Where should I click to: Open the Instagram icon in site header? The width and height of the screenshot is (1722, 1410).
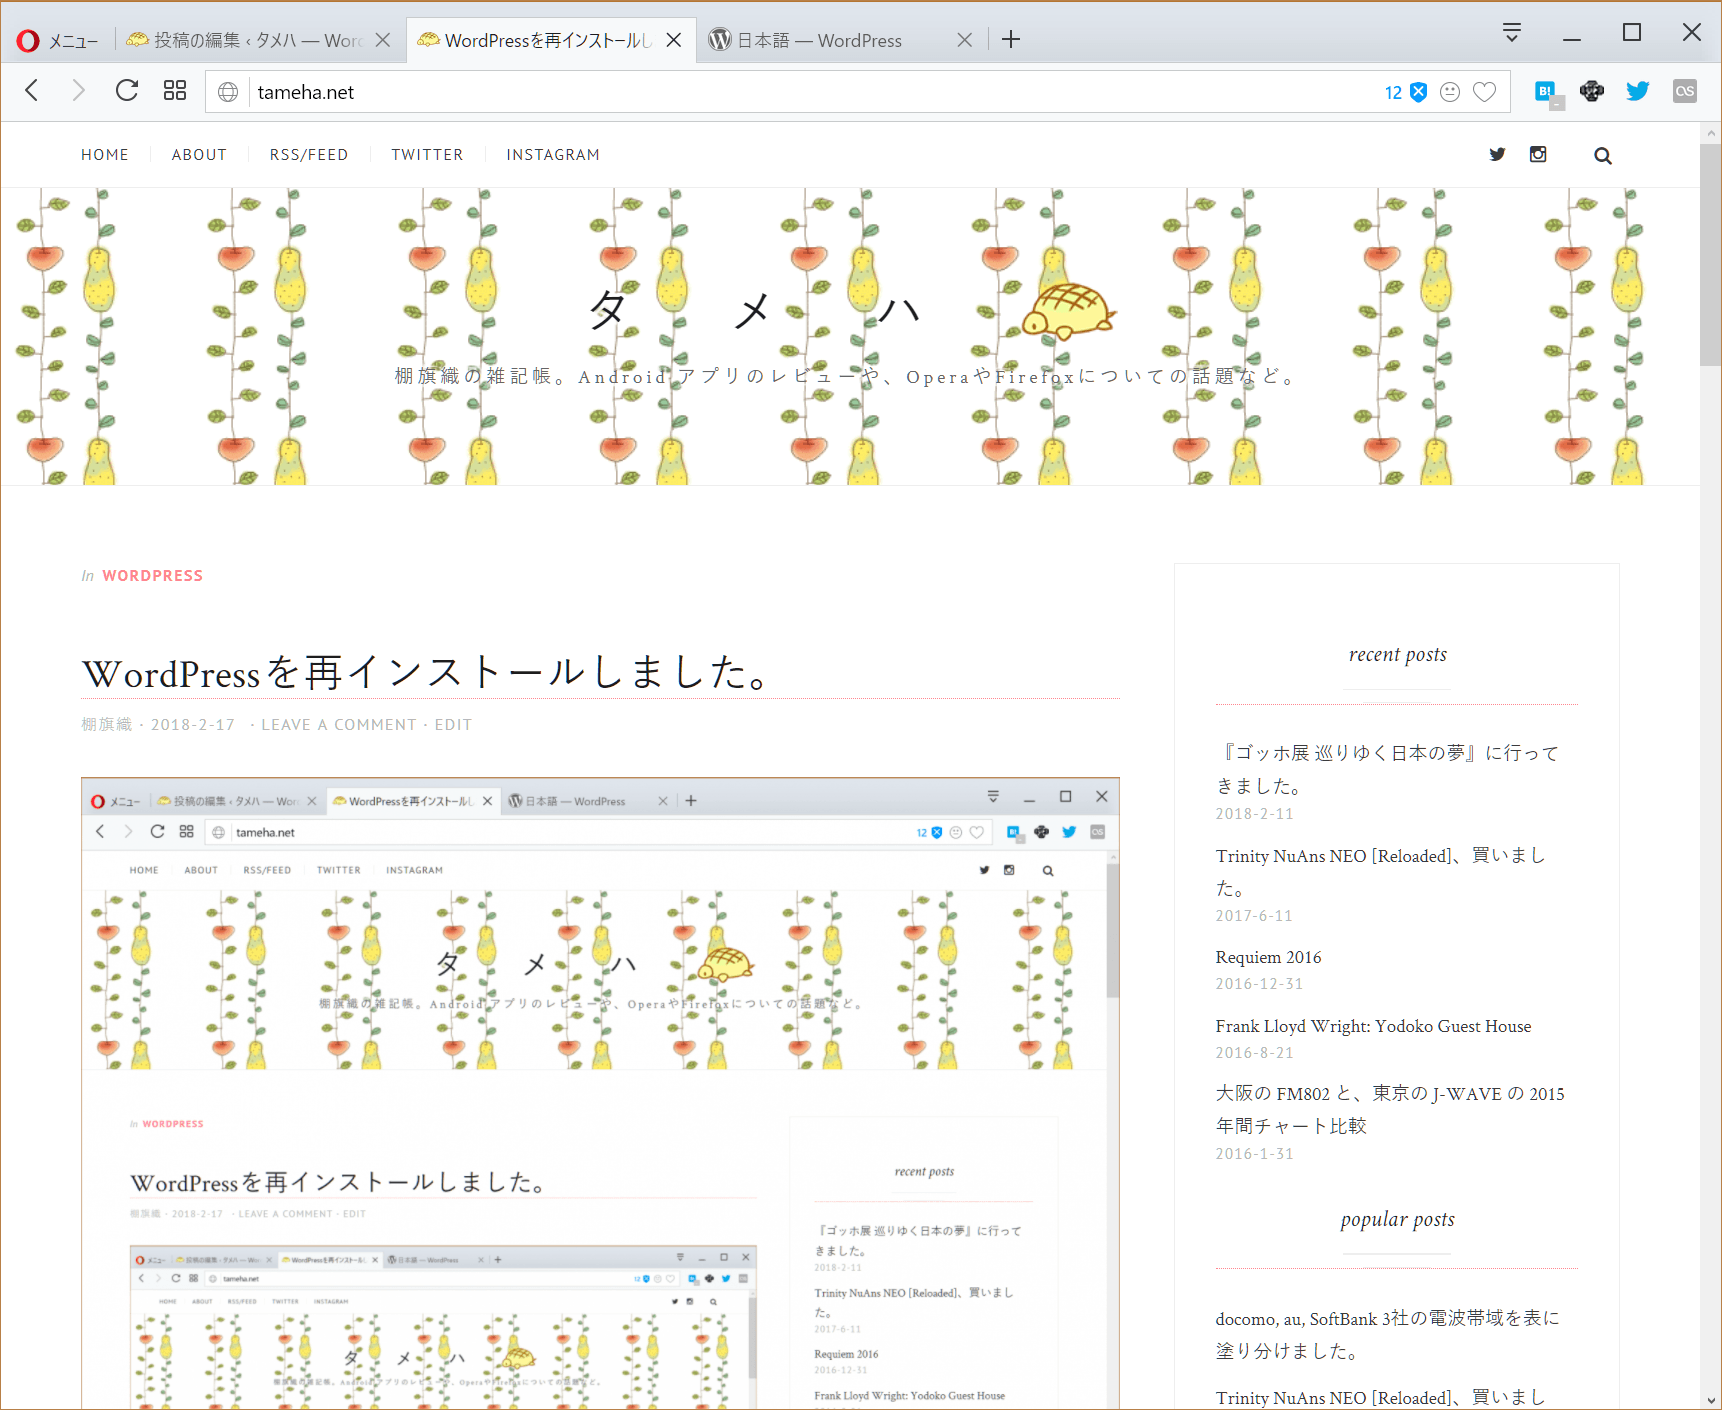click(x=1538, y=154)
